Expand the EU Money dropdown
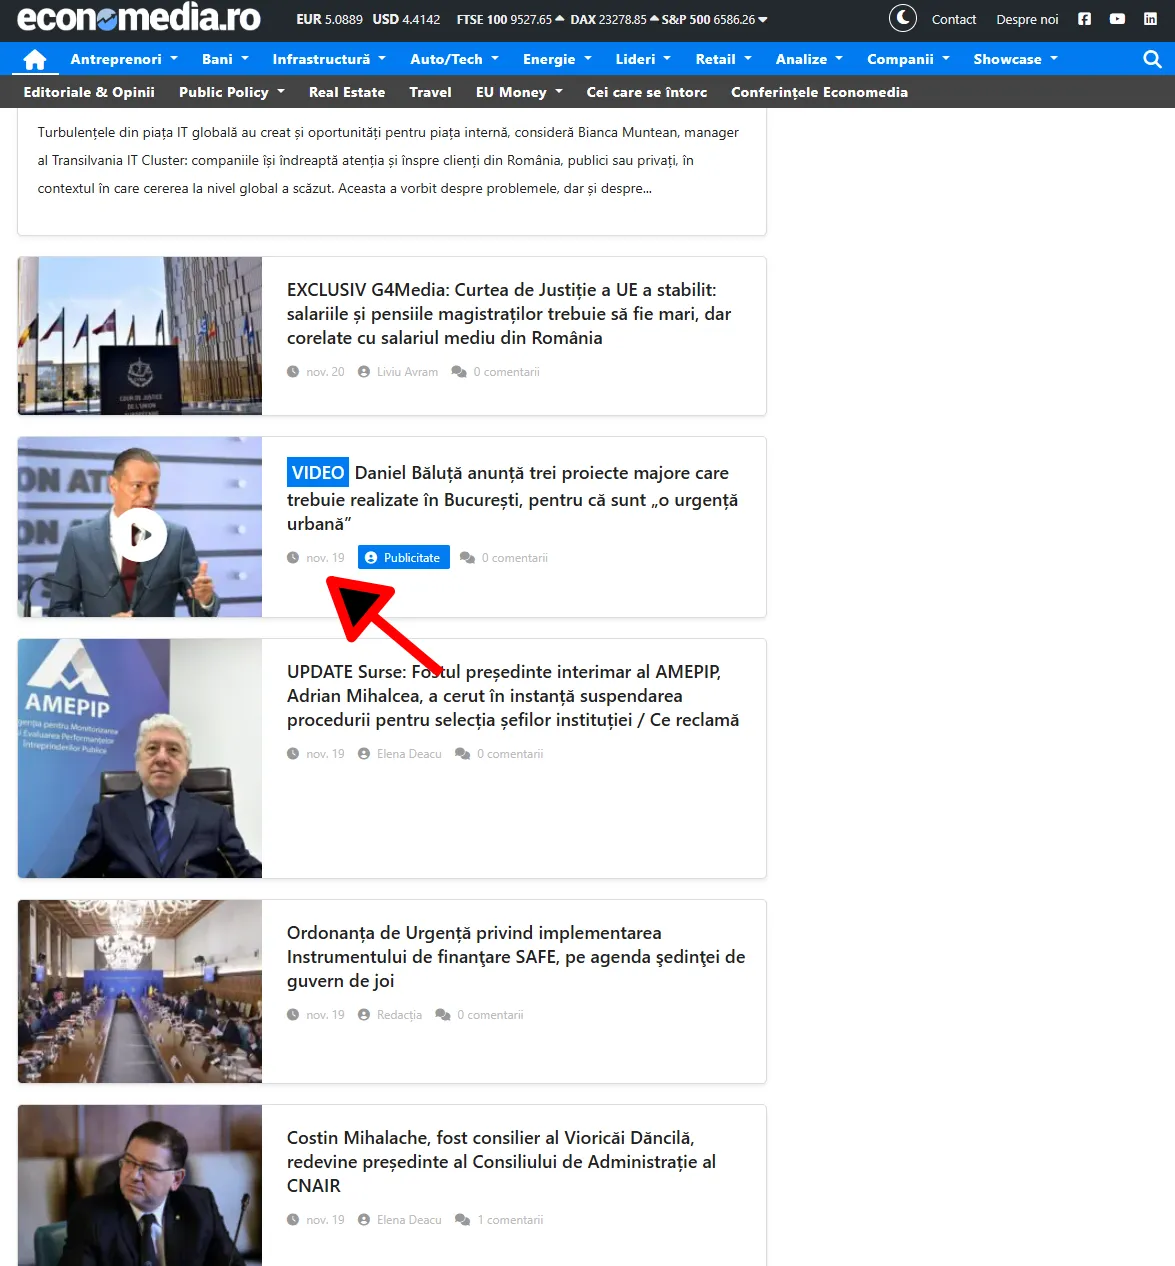This screenshot has height=1266, width=1175. 518,92
